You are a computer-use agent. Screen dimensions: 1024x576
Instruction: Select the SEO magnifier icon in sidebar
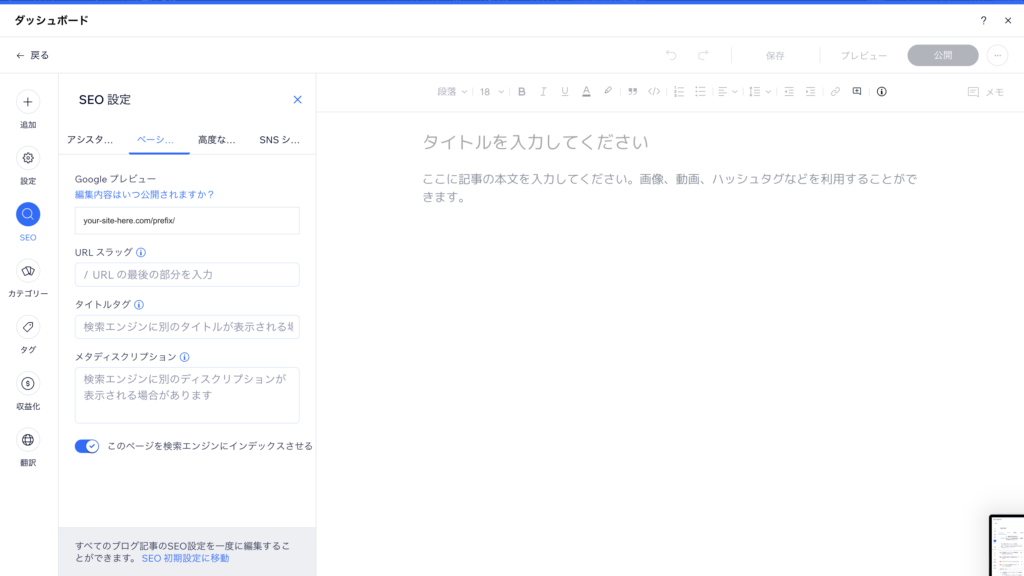[27, 214]
